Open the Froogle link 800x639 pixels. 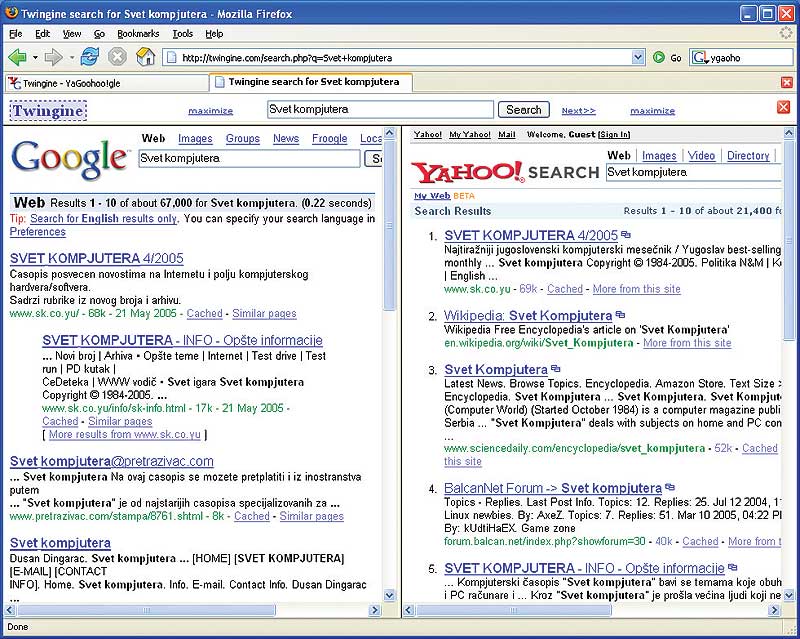330,138
